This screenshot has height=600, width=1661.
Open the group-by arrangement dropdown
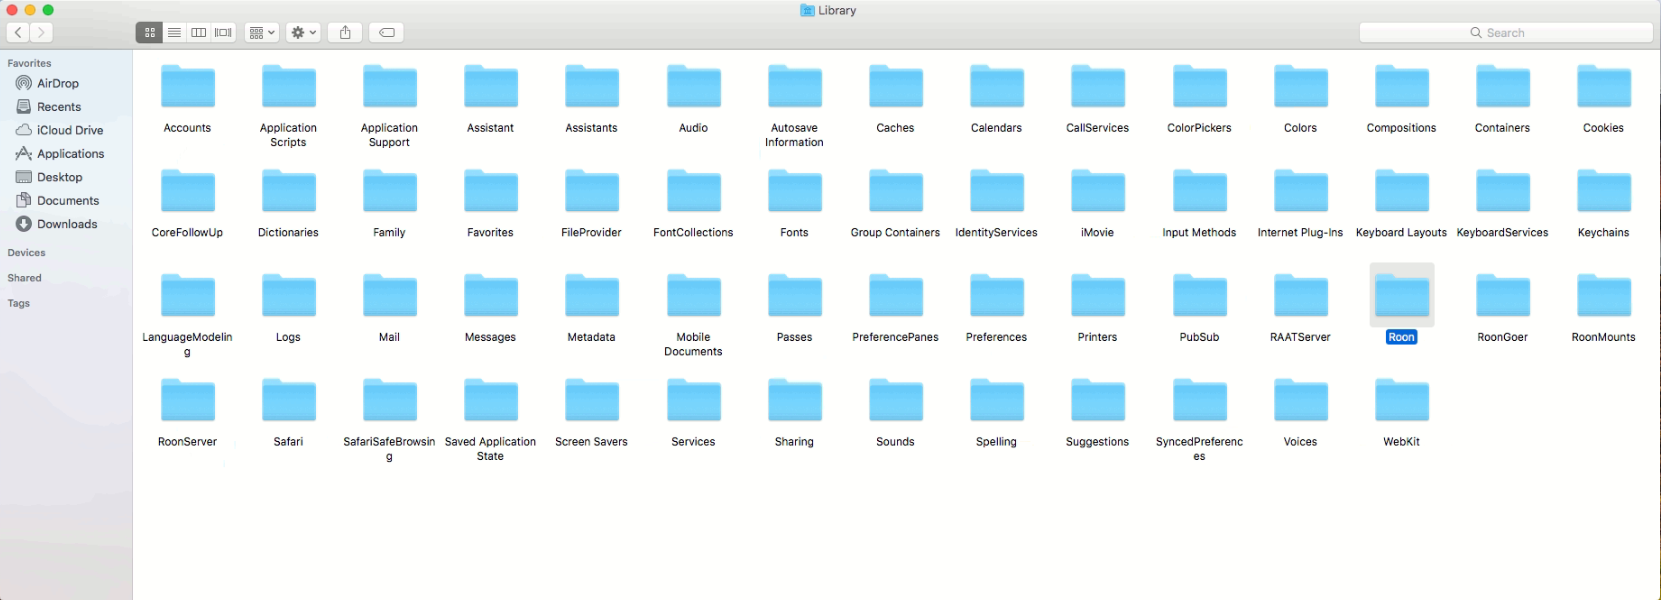pyautogui.click(x=262, y=33)
